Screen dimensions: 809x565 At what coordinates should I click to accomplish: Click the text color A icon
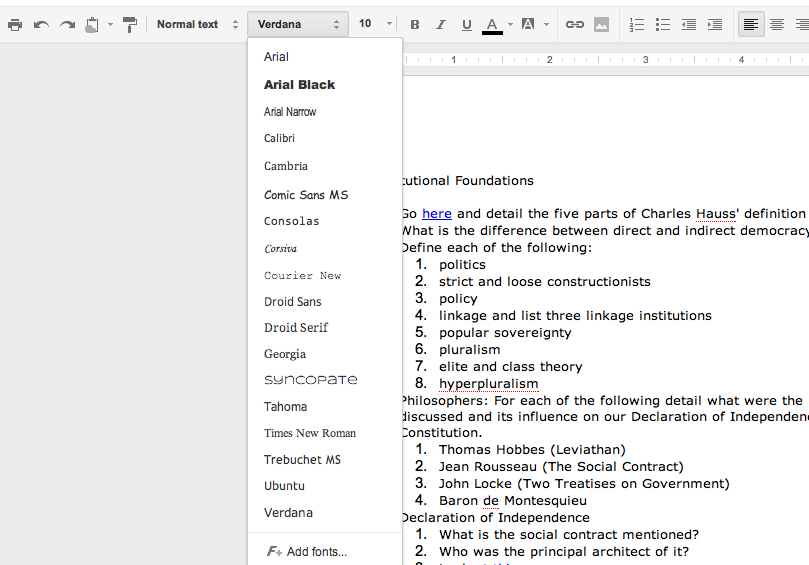pyautogui.click(x=492, y=25)
